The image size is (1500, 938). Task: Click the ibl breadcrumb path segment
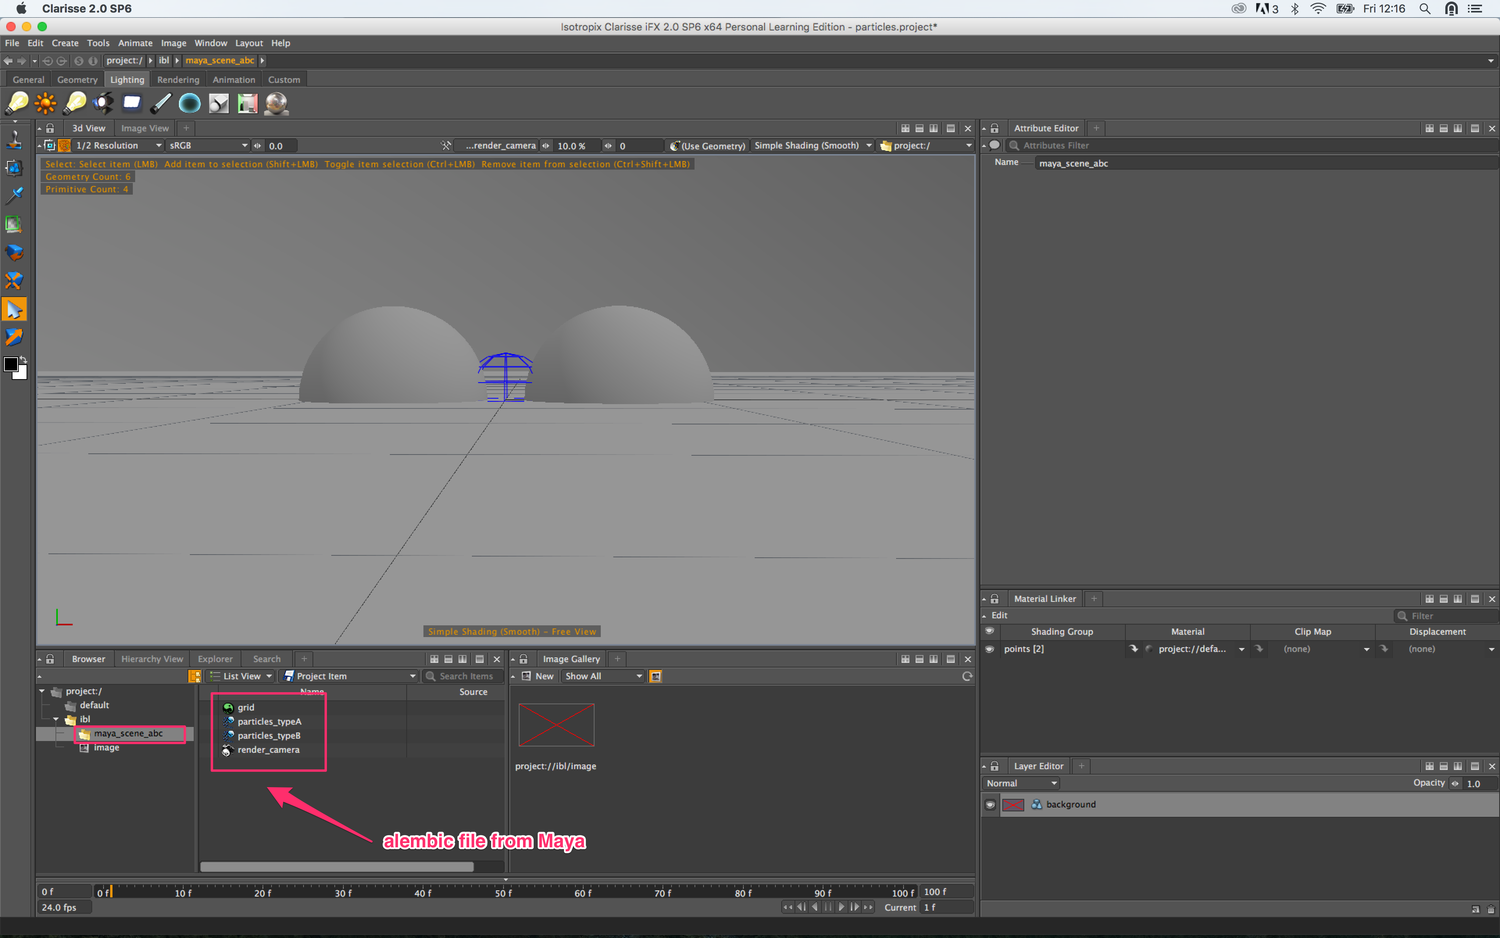point(164,61)
